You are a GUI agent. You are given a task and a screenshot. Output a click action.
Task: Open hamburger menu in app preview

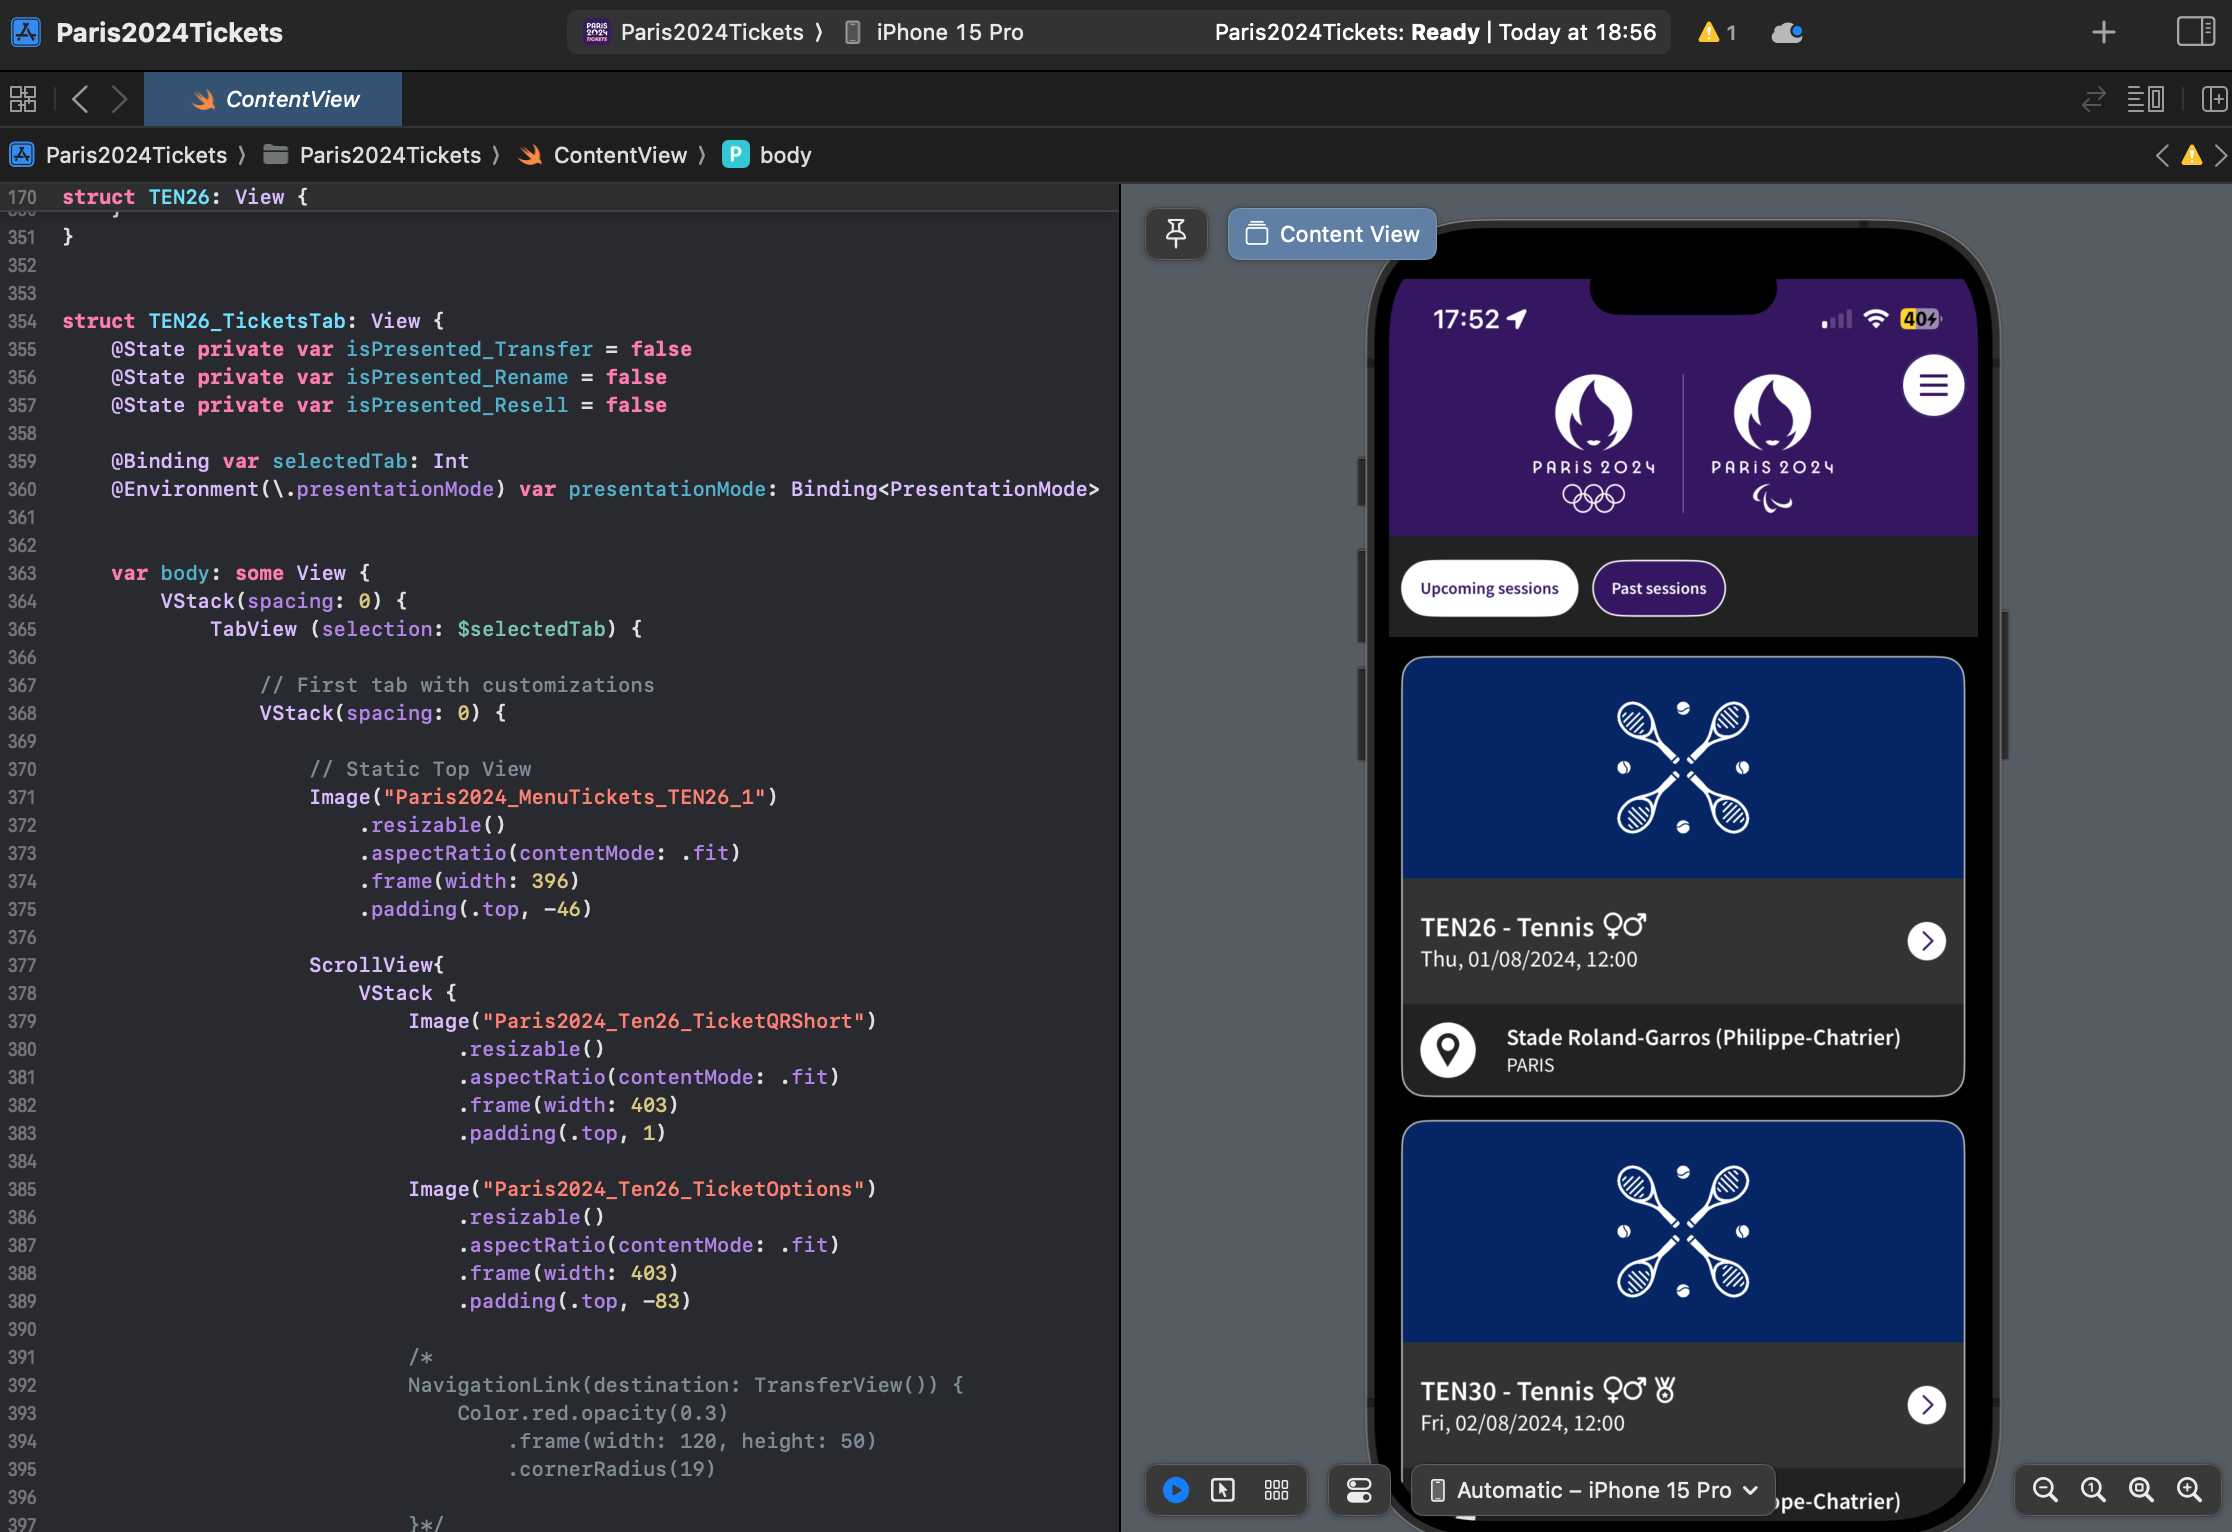click(x=1932, y=385)
